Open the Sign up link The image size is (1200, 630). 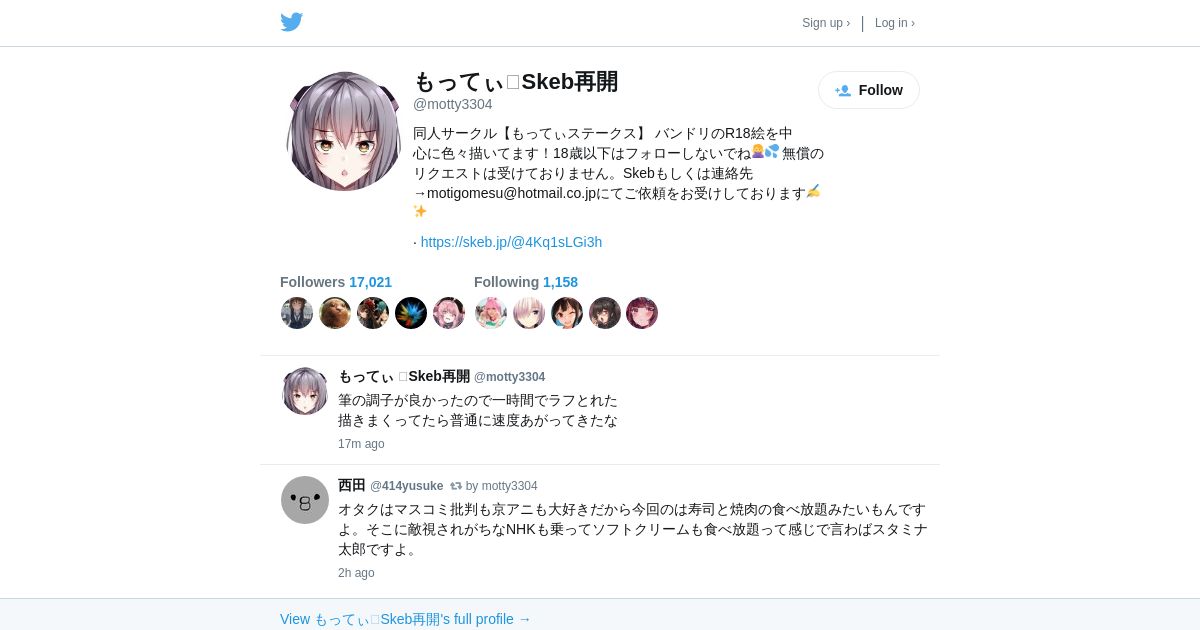point(826,23)
